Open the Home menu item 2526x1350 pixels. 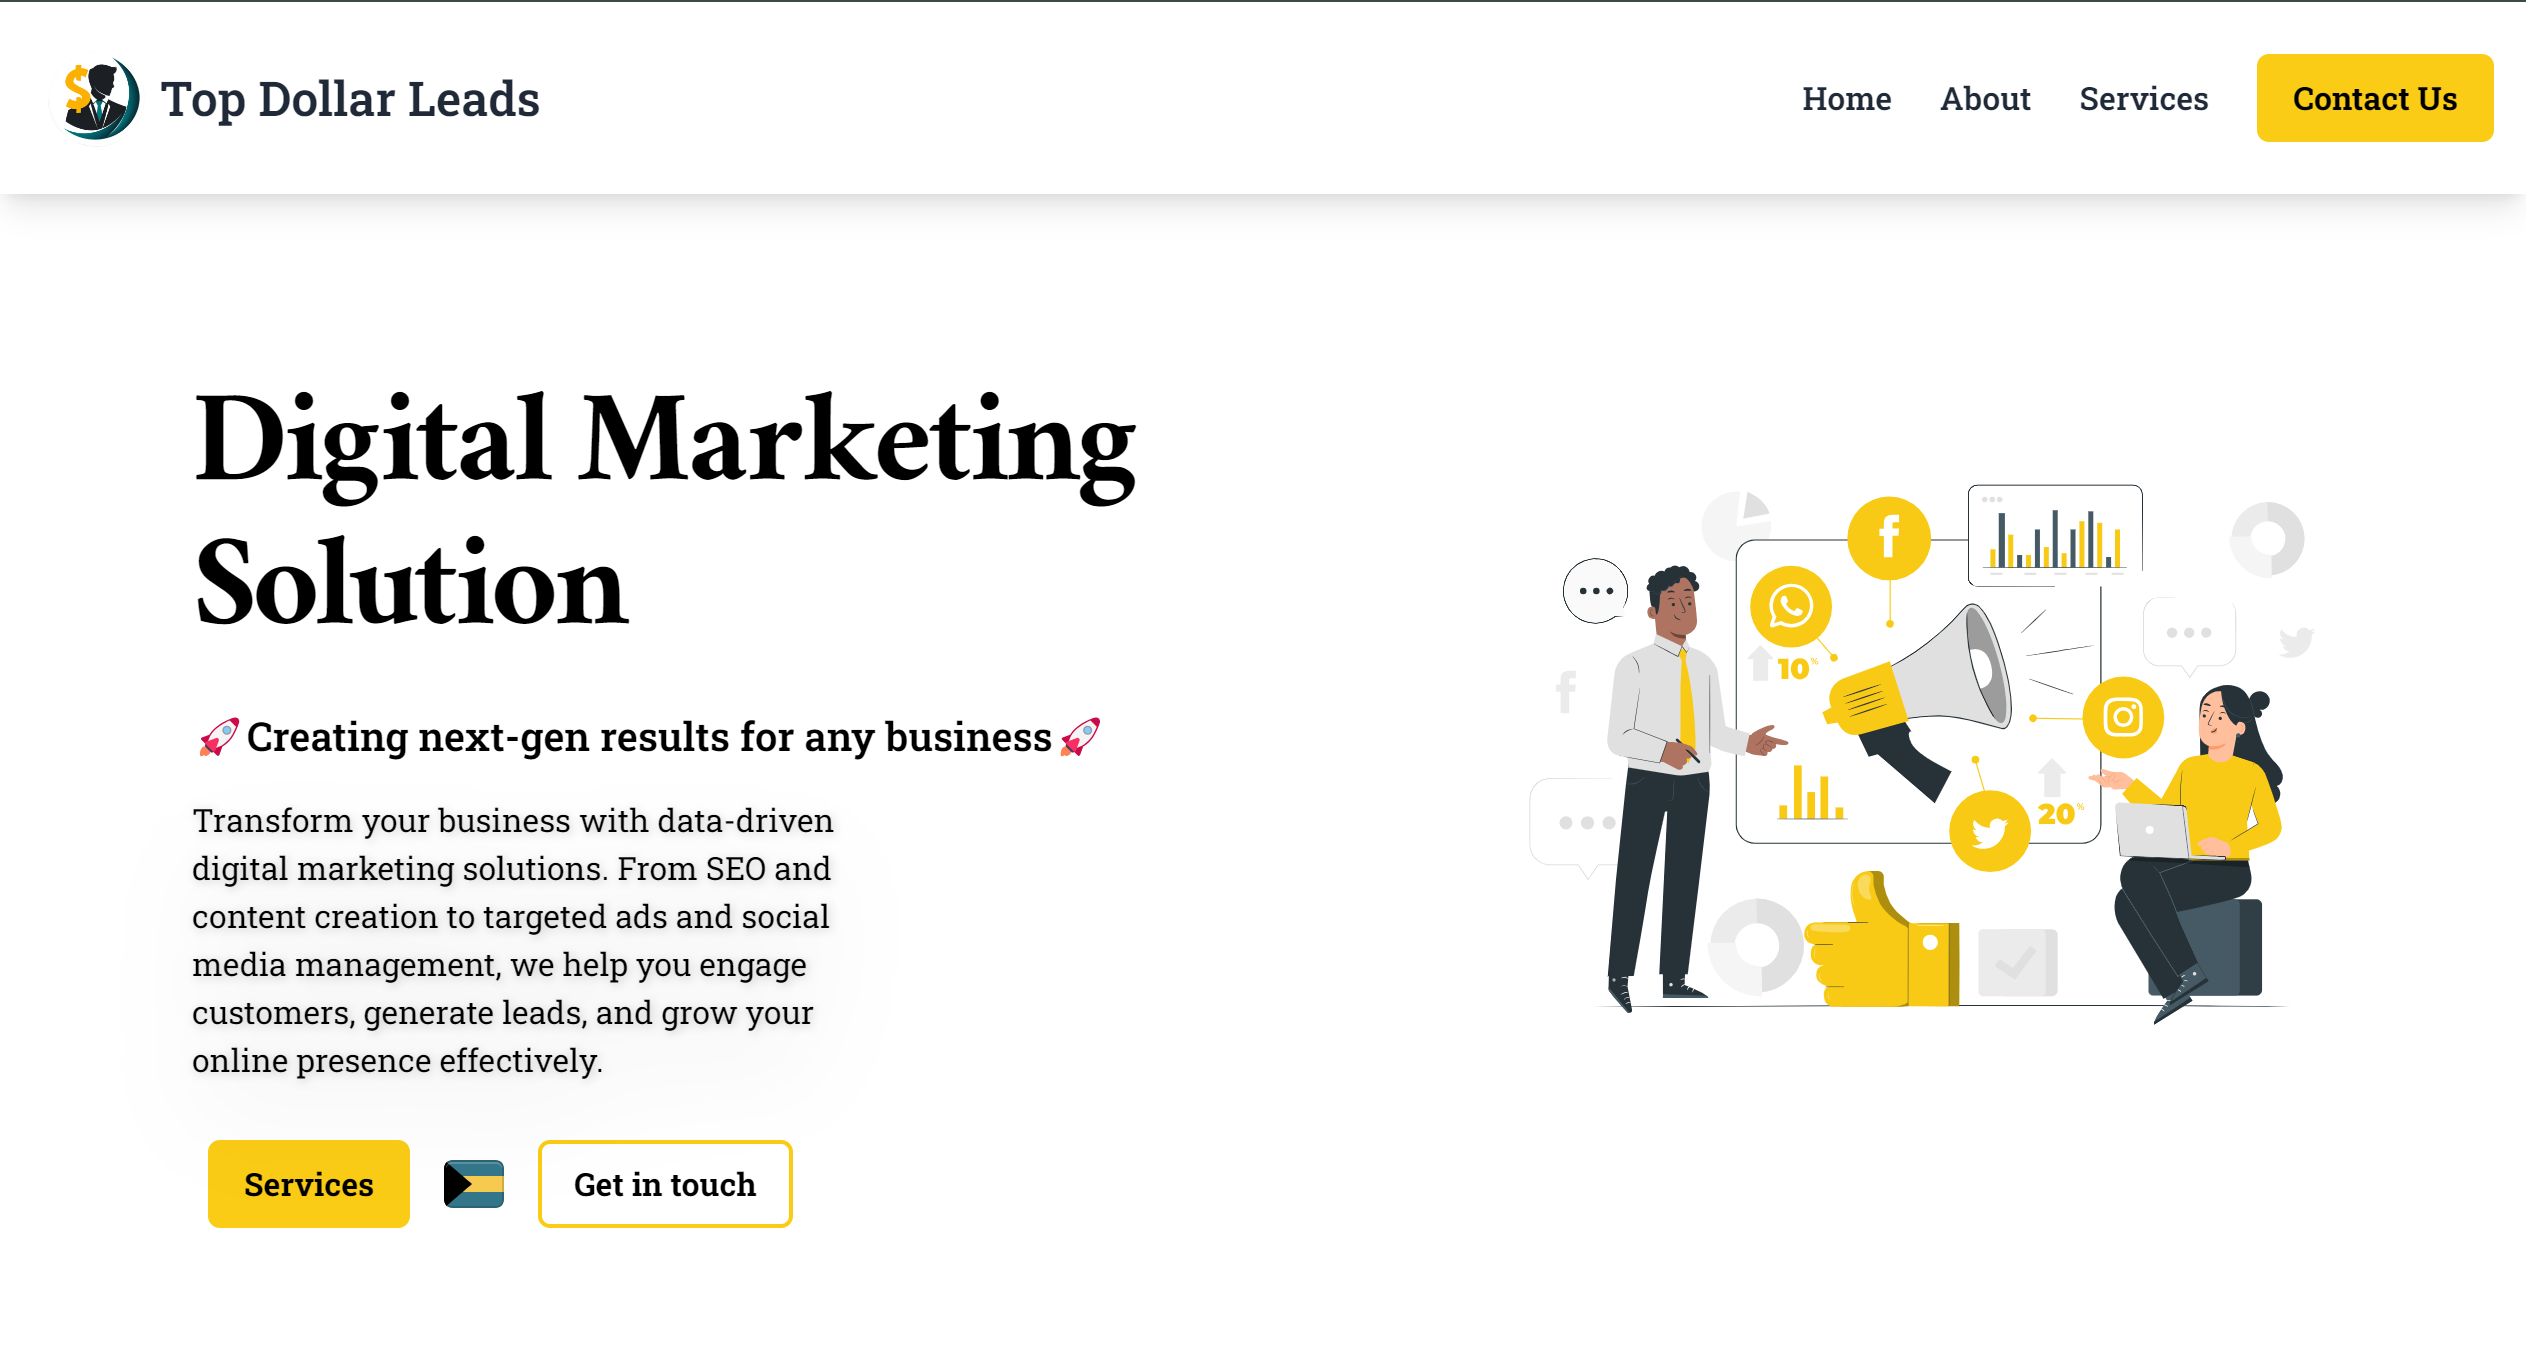click(1846, 99)
